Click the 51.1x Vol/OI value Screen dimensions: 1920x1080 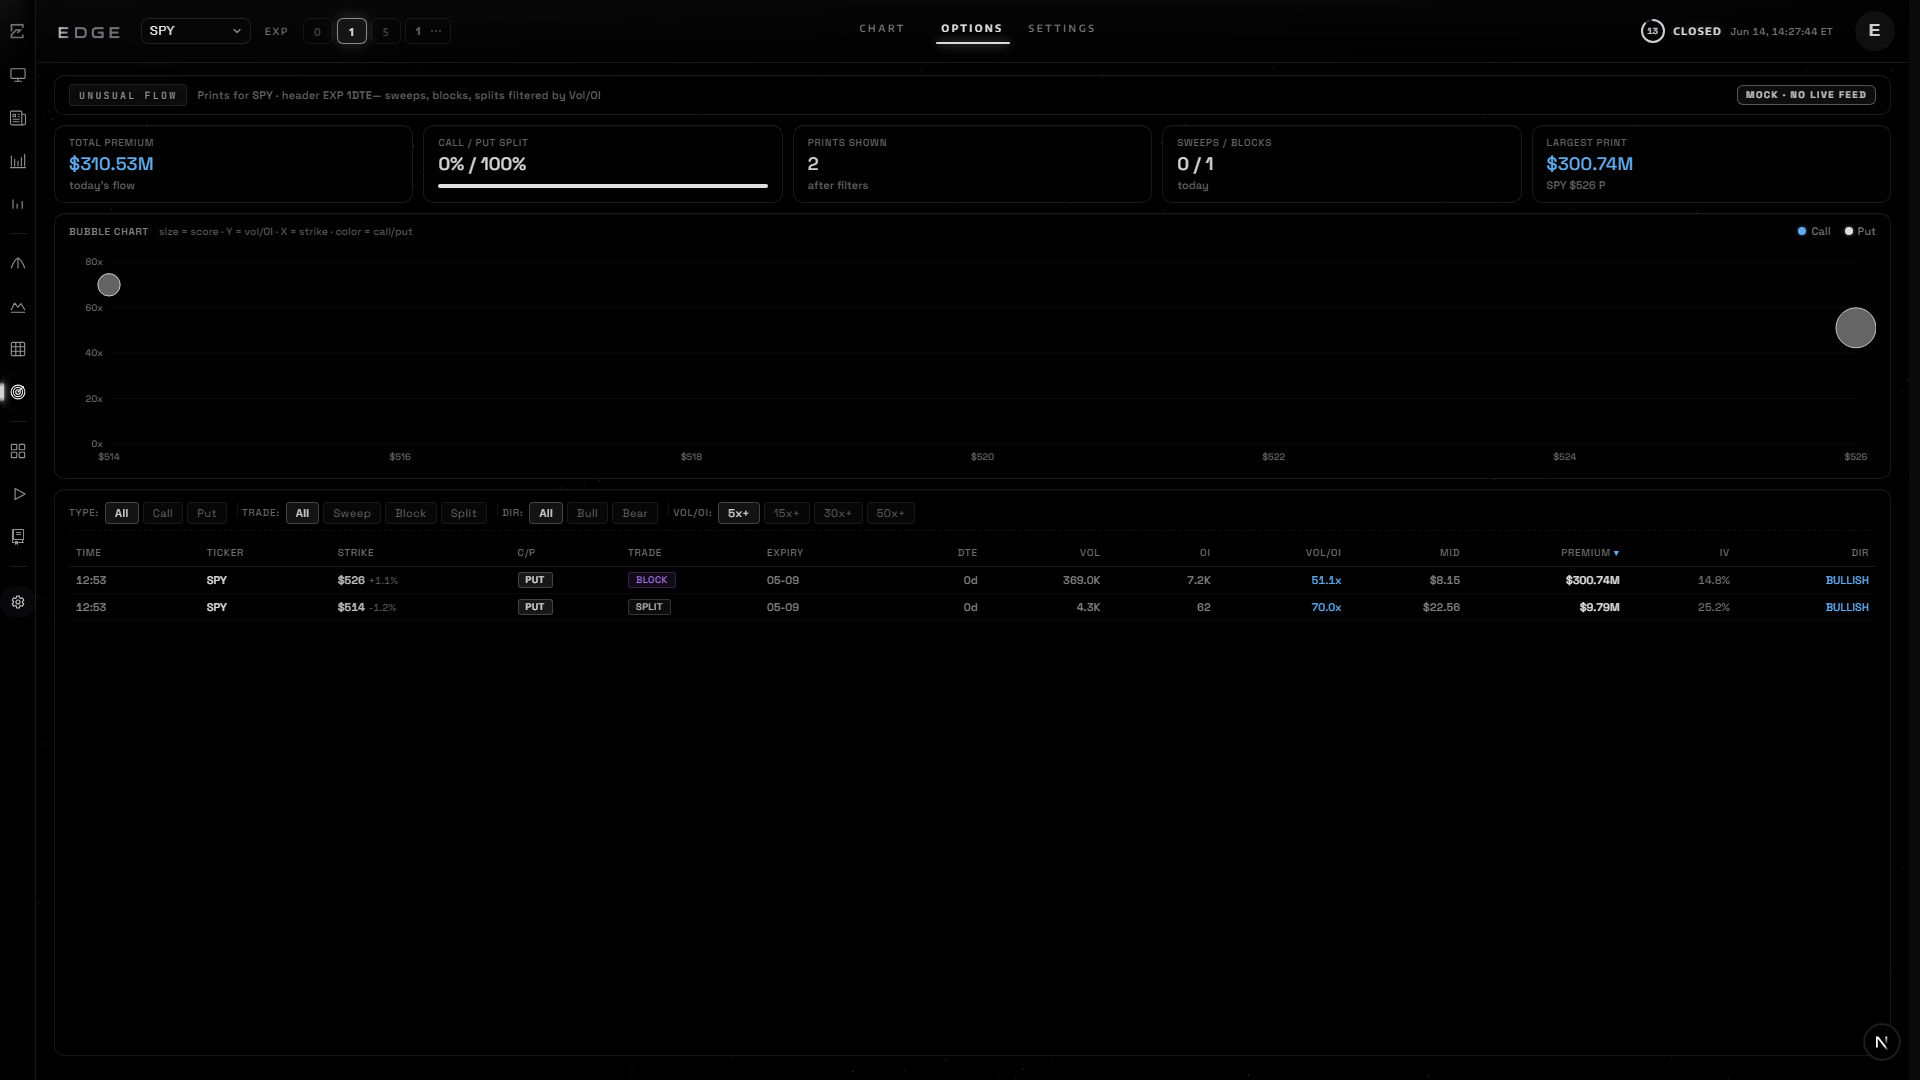tap(1326, 580)
